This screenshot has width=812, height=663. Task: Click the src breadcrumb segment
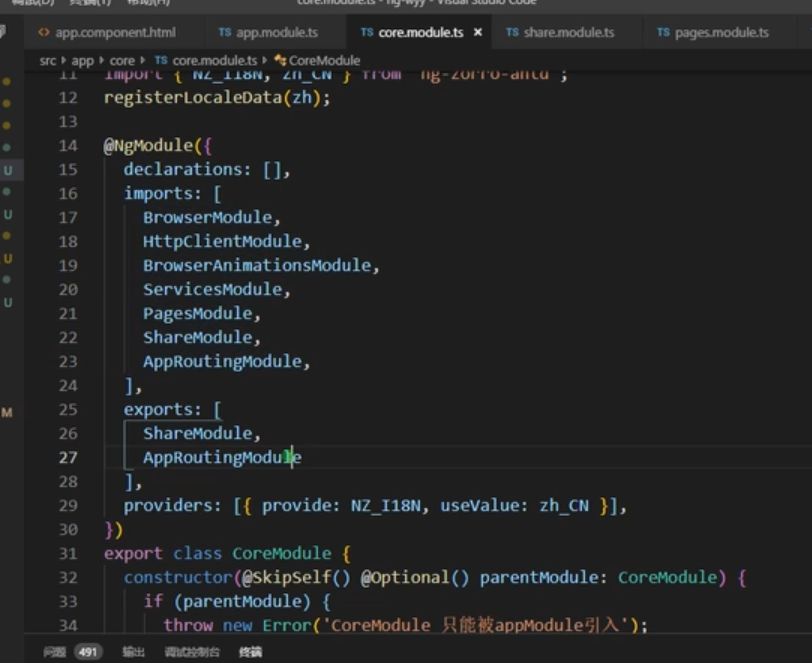click(48, 61)
